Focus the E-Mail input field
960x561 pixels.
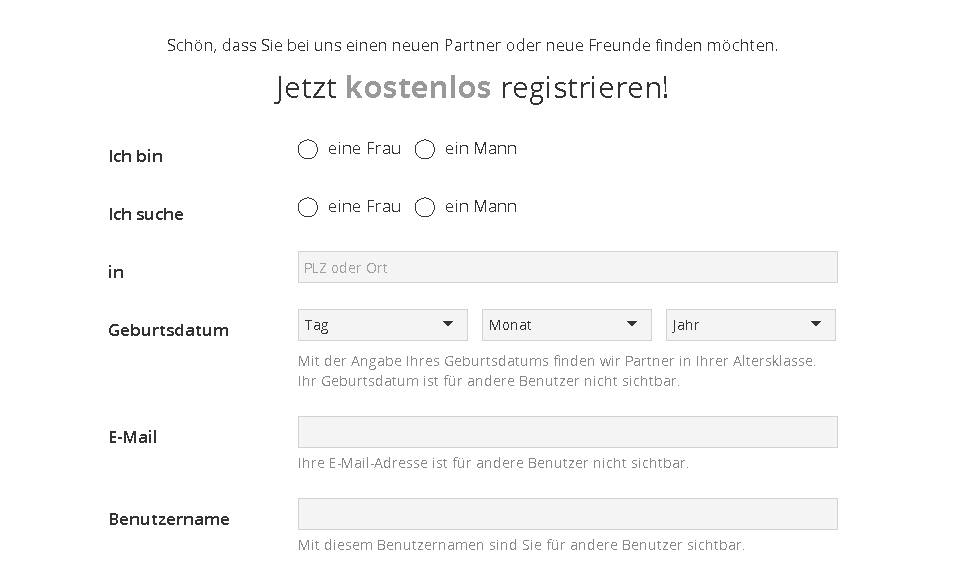coord(567,432)
